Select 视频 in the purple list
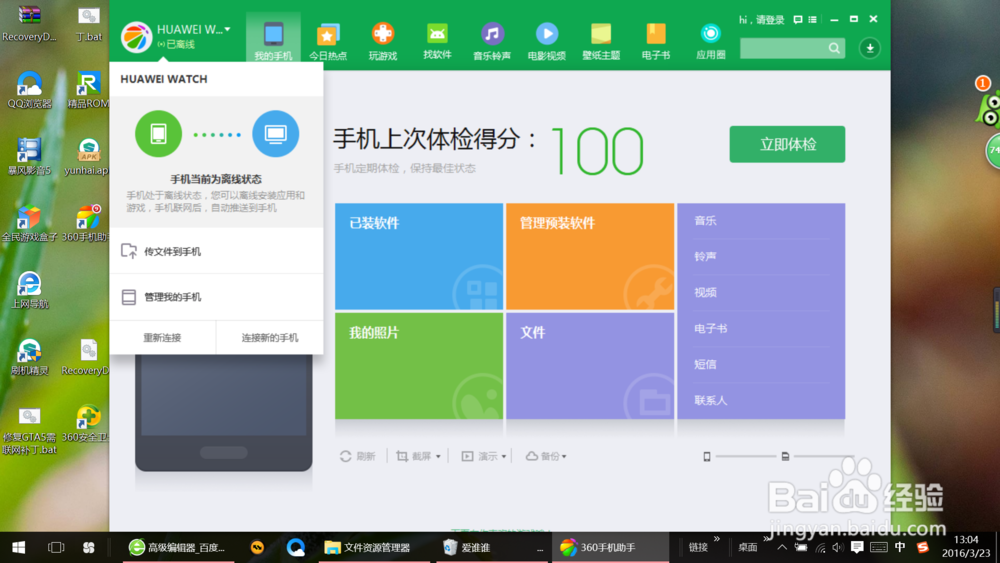The image size is (1000, 563). [x=705, y=292]
